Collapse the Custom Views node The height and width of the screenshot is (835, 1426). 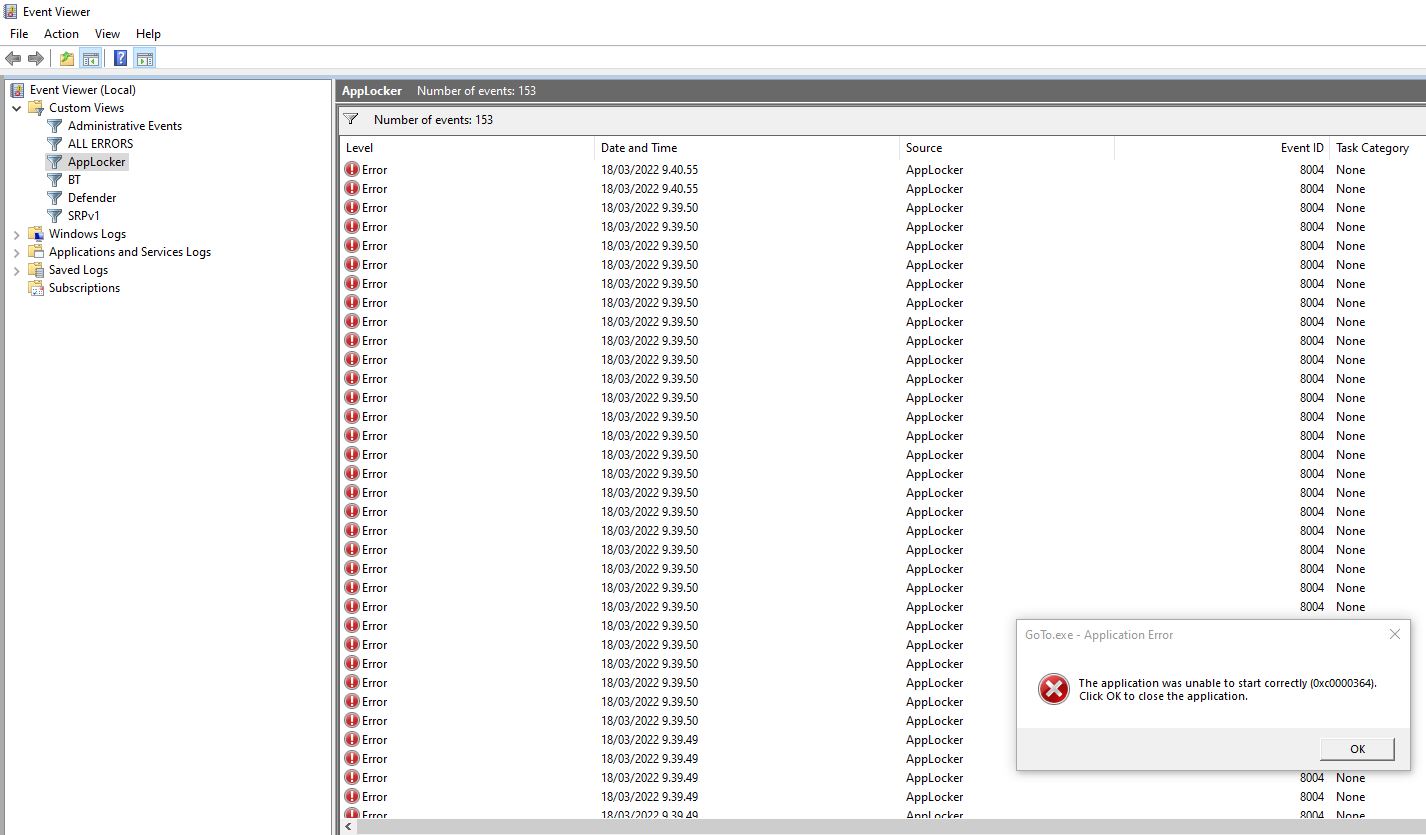coord(17,108)
